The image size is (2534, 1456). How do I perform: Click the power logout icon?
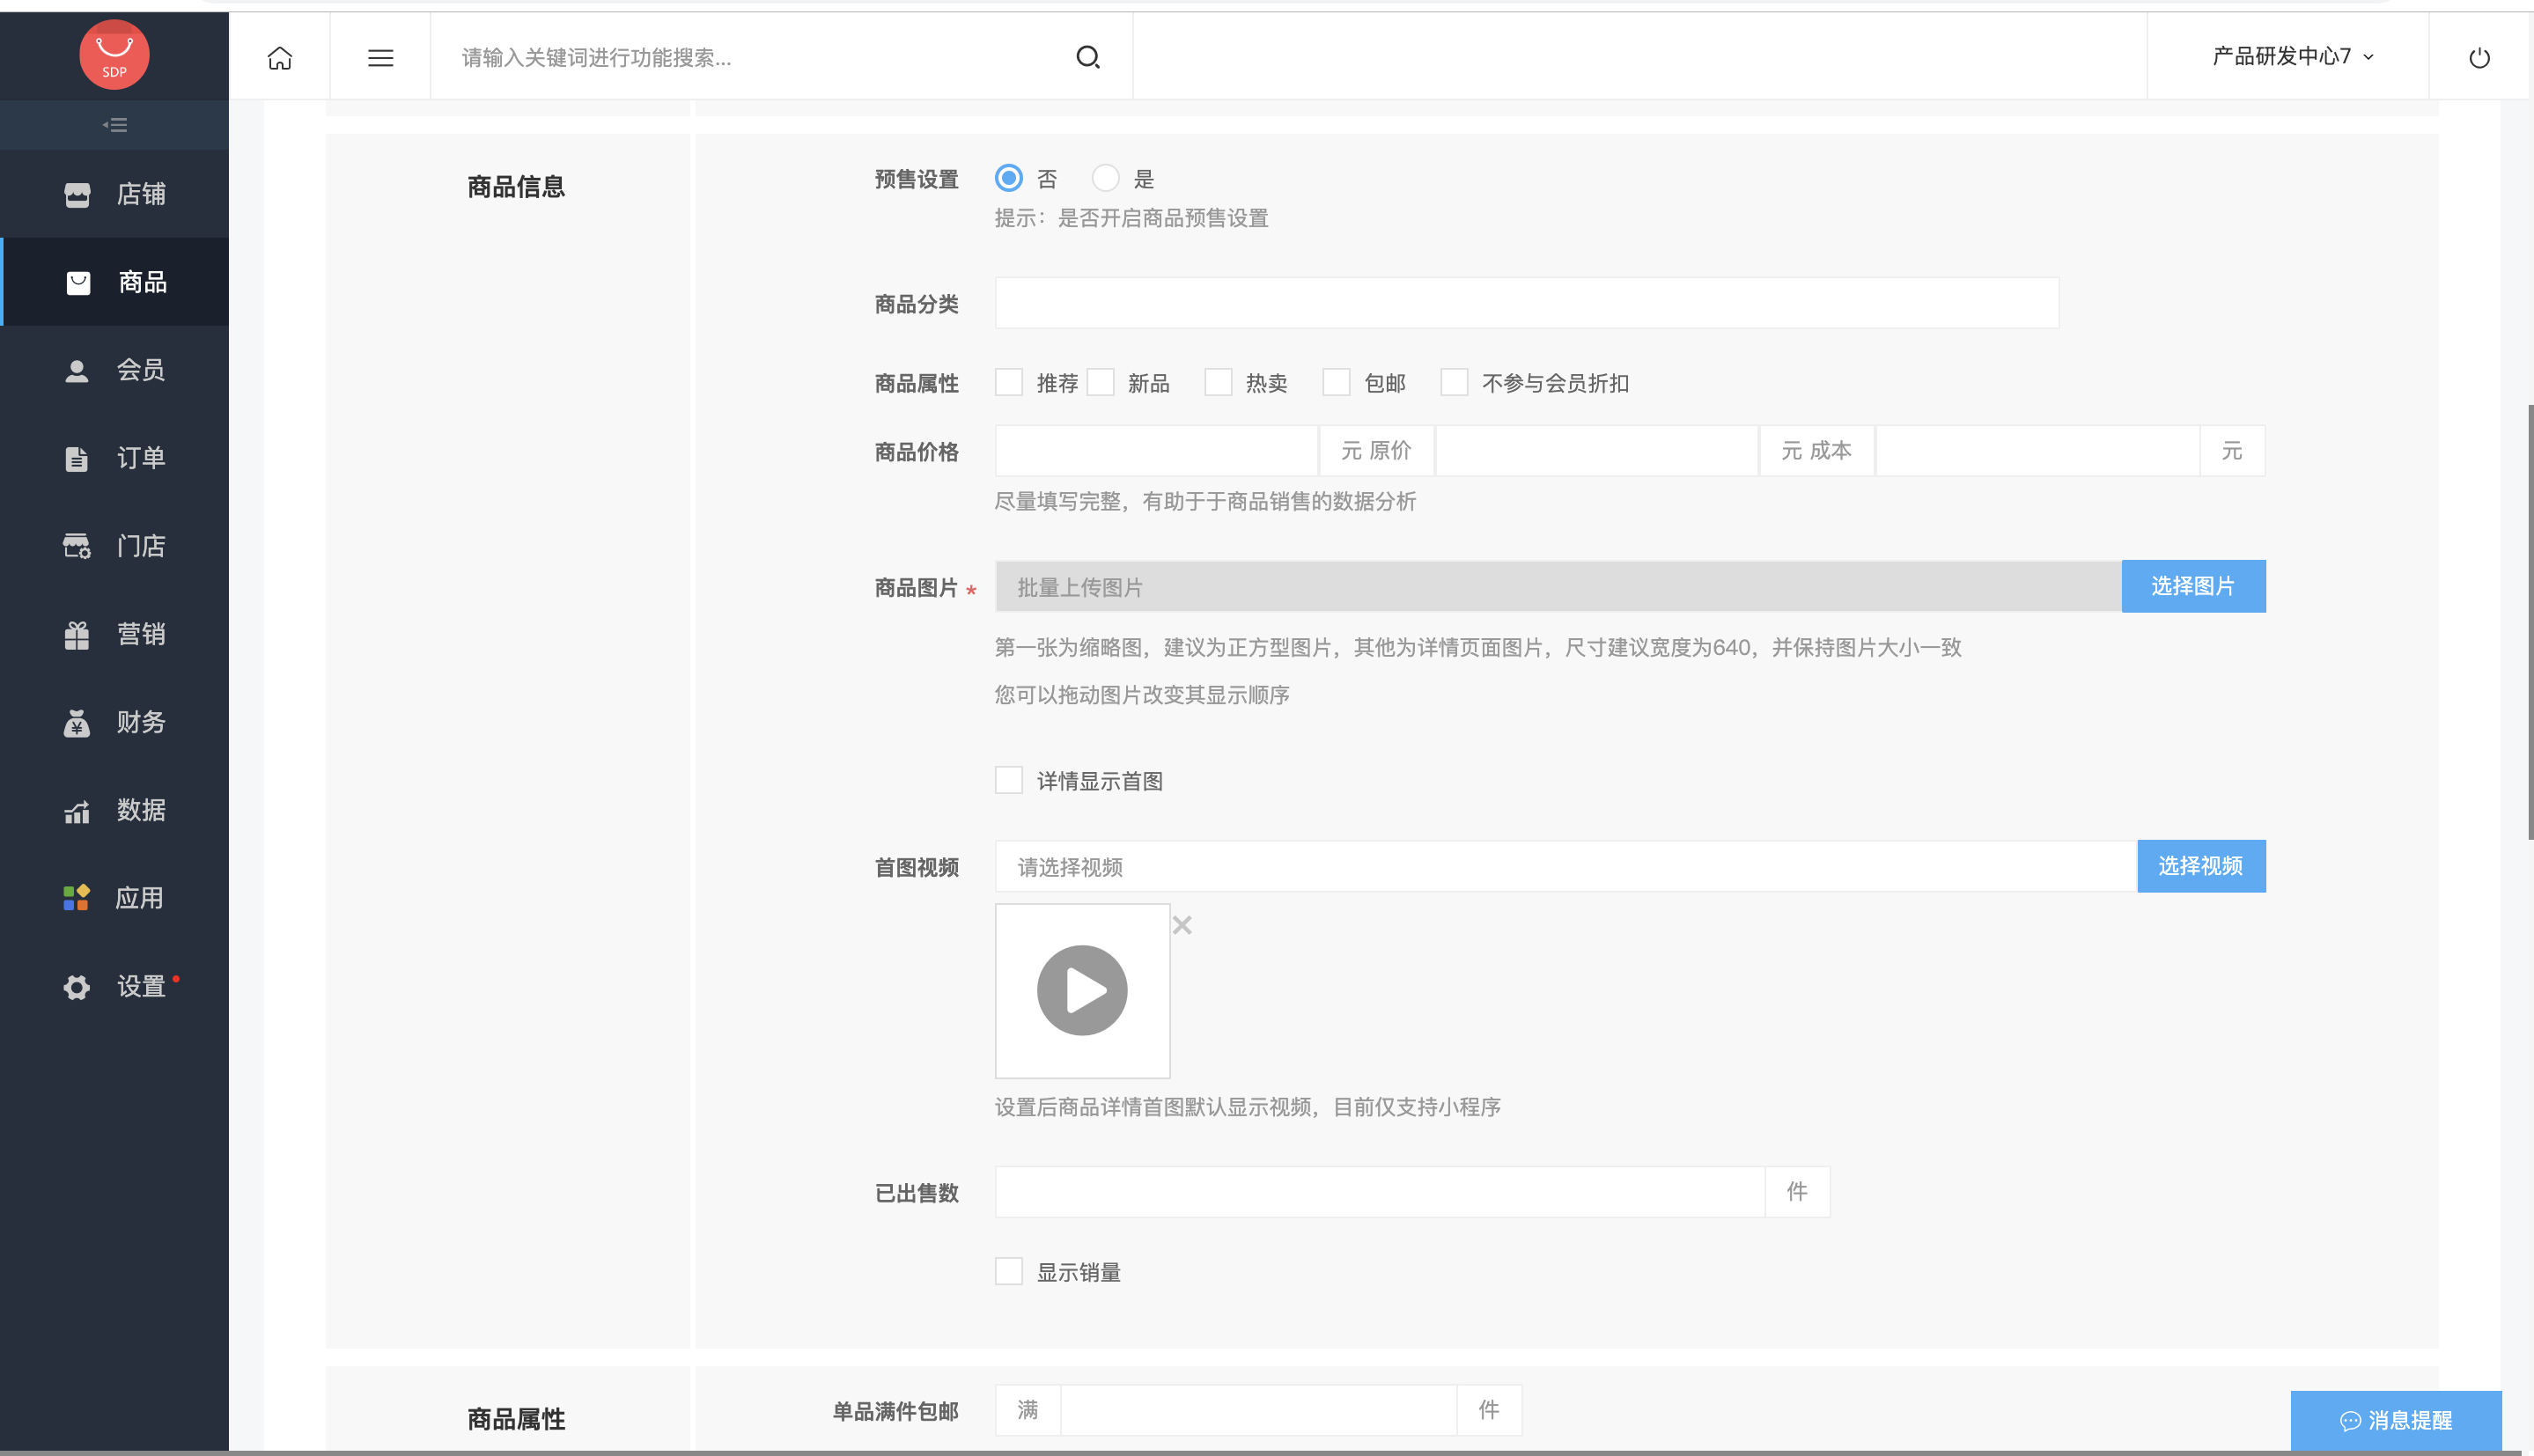point(2479,58)
